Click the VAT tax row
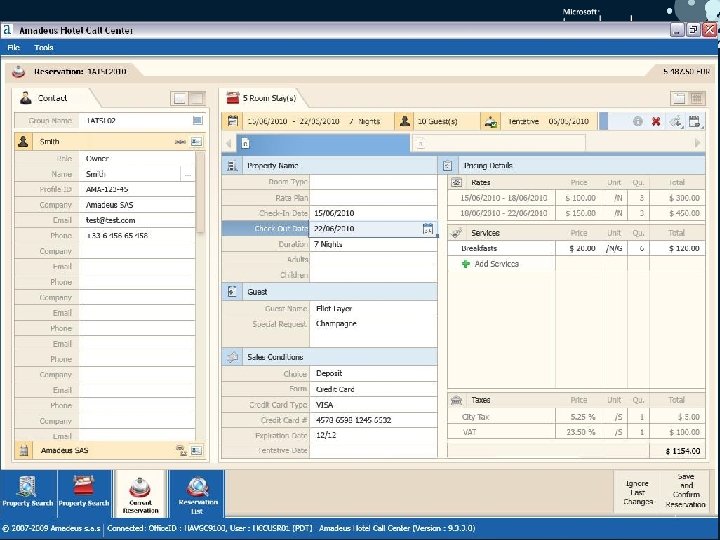The image size is (720, 540). pos(576,432)
